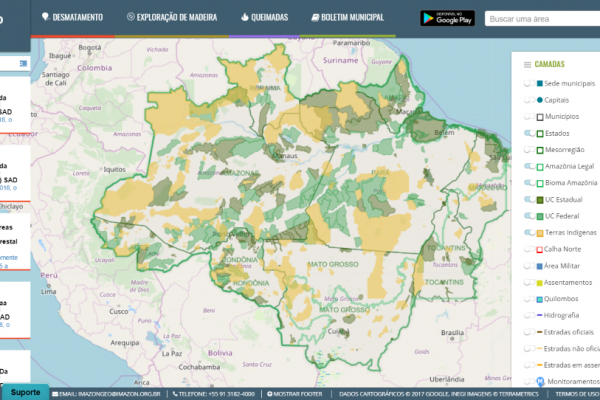Click the UC Federal green swatch
This screenshot has width=600, height=400.
tap(540, 216)
